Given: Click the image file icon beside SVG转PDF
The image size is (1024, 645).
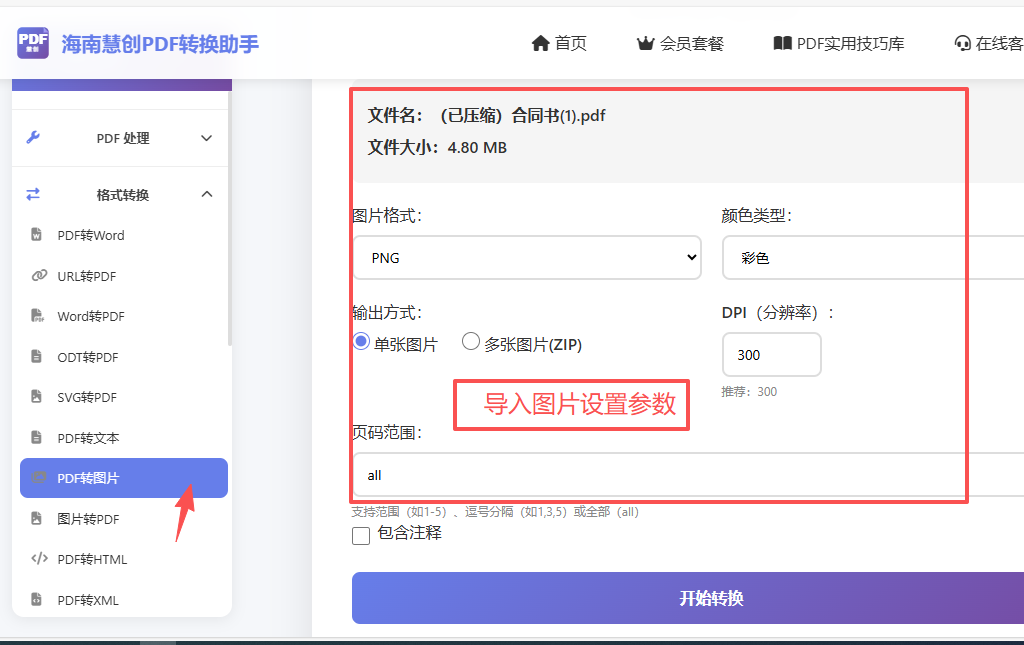Looking at the screenshot, I should point(37,396).
